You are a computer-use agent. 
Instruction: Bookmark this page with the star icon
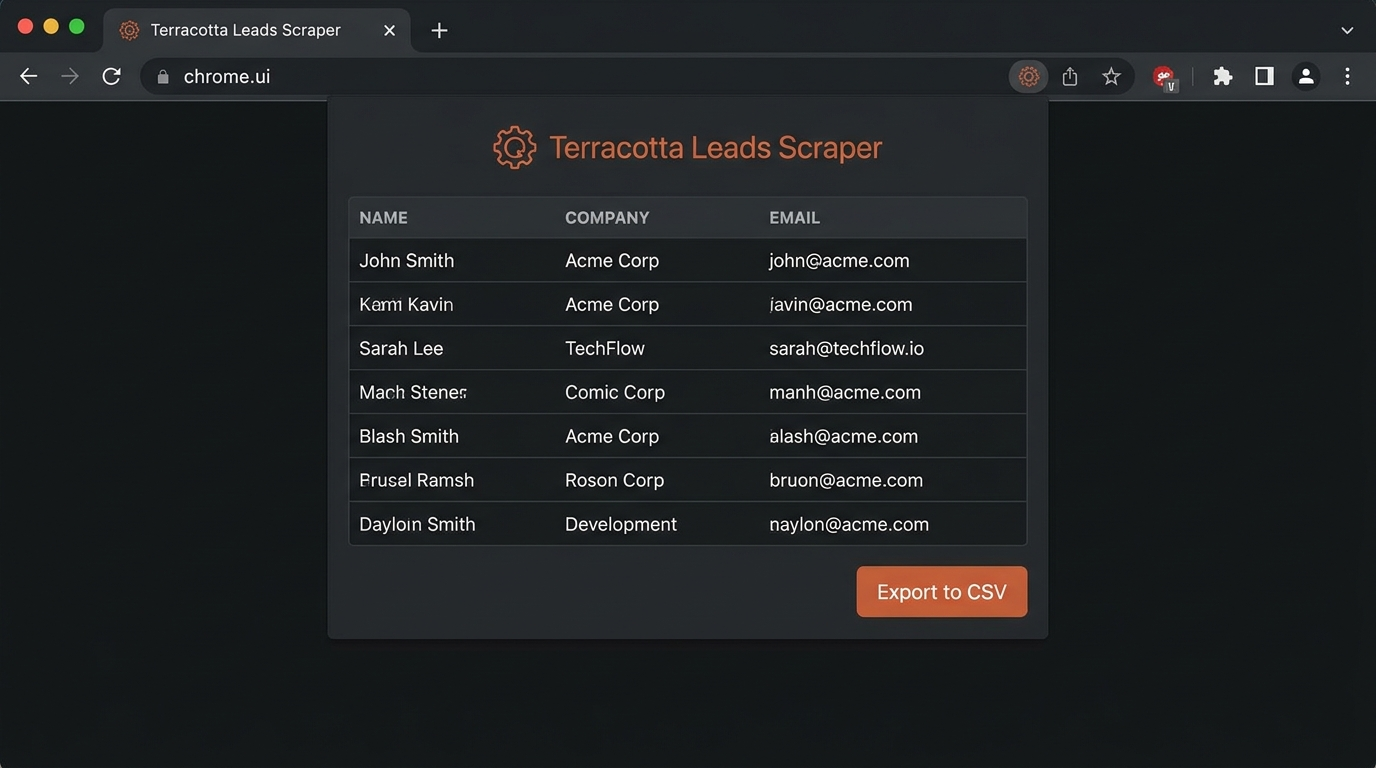1111,76
